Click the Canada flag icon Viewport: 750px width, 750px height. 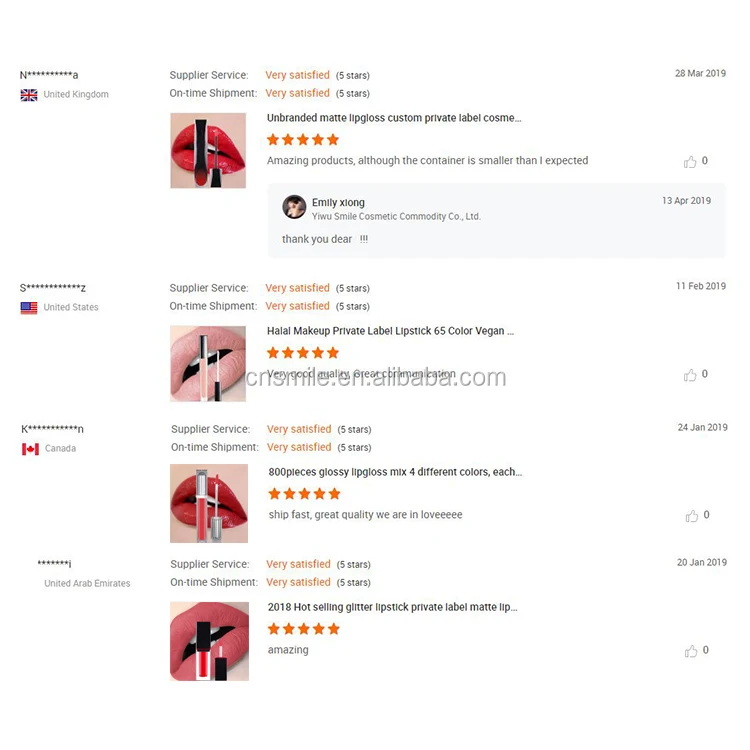(x=30, y=449)
